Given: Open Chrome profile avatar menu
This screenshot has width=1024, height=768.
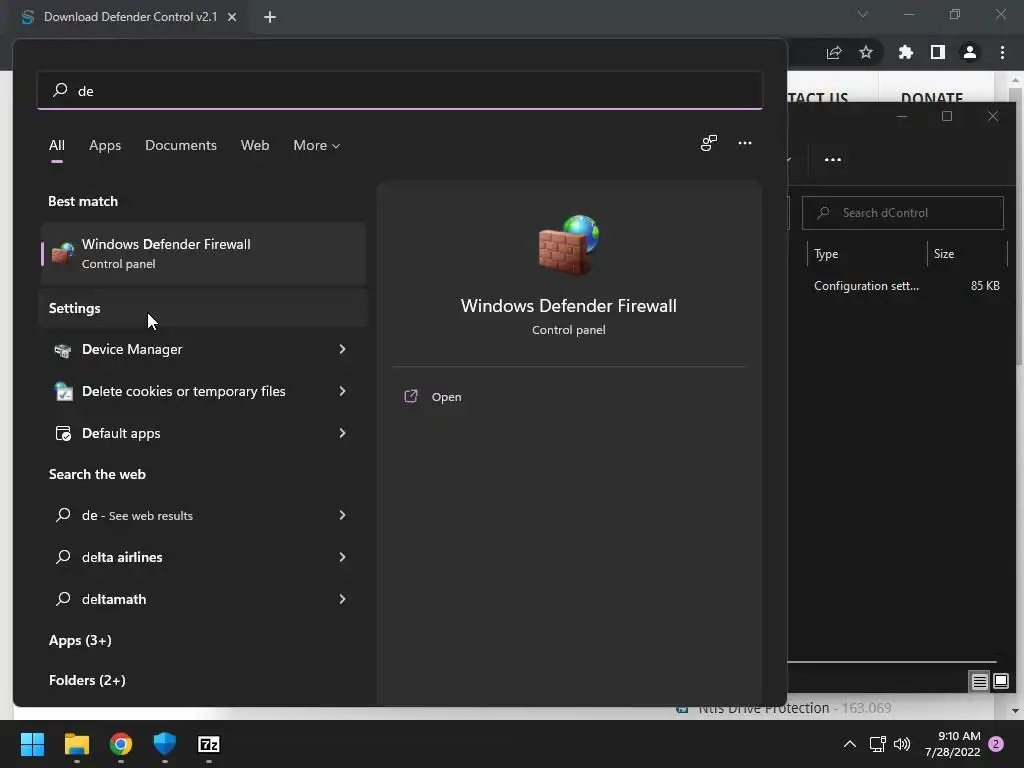Looking at the screenshot, I should click(970, 52).
